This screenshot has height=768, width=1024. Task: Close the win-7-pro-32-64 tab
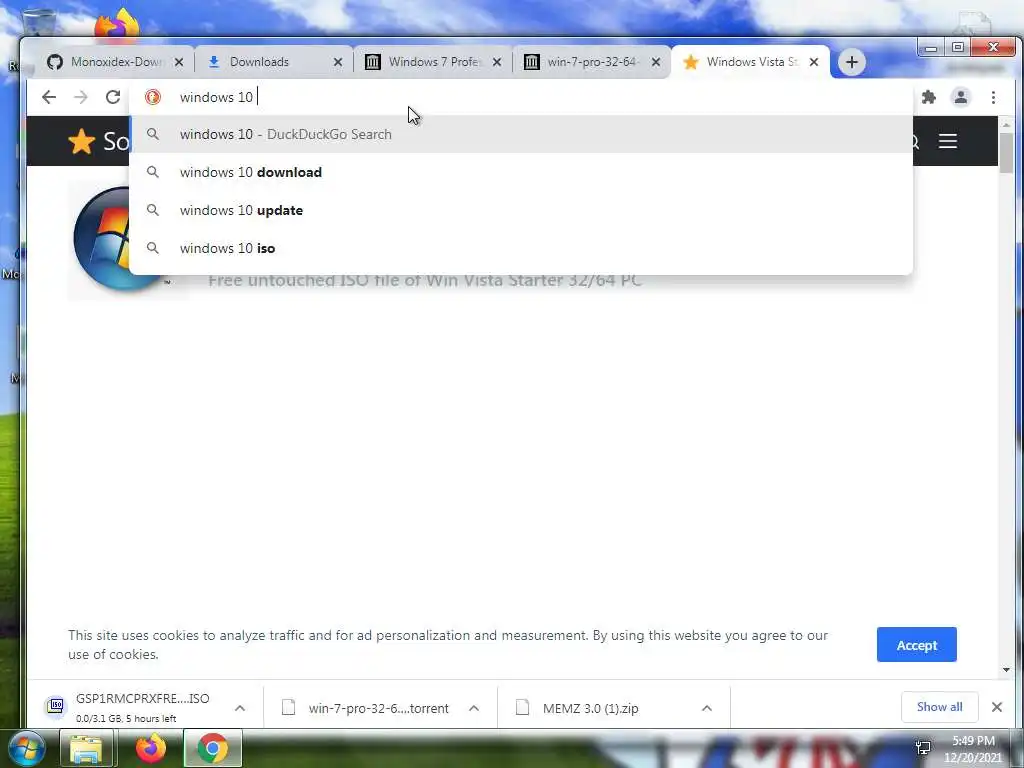(656, 62)
